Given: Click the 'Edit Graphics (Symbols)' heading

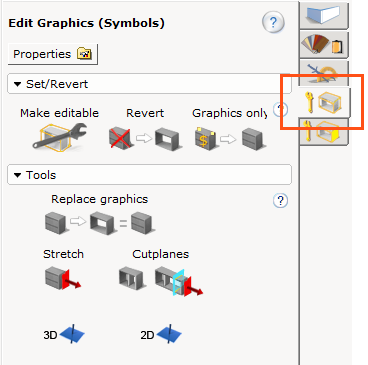Looking at the screenshot, I should coord(86,23).
